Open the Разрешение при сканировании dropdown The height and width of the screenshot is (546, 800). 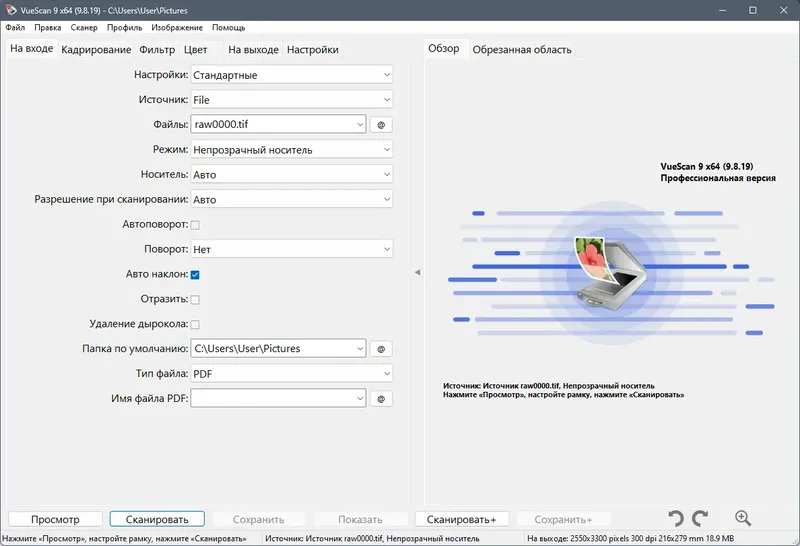(x=292, y=200)
